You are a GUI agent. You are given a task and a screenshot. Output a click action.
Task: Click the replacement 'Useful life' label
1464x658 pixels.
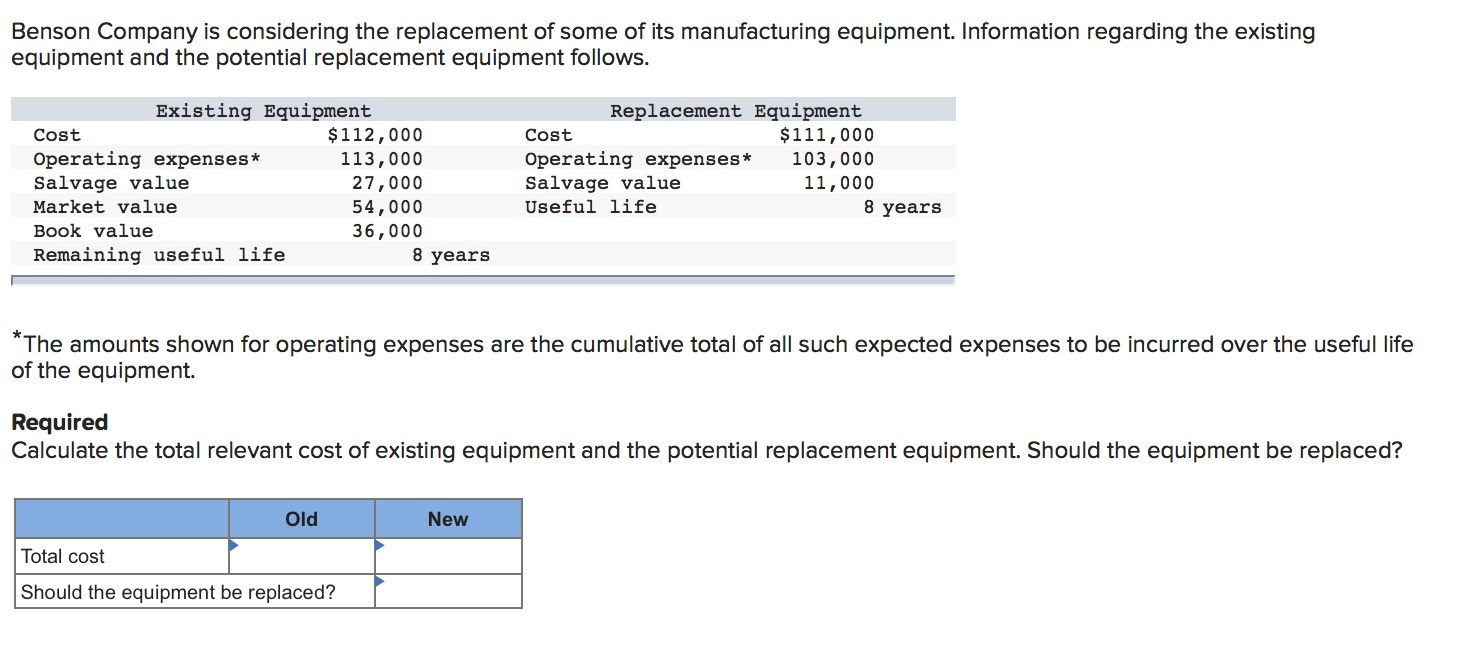coord(591,207)
